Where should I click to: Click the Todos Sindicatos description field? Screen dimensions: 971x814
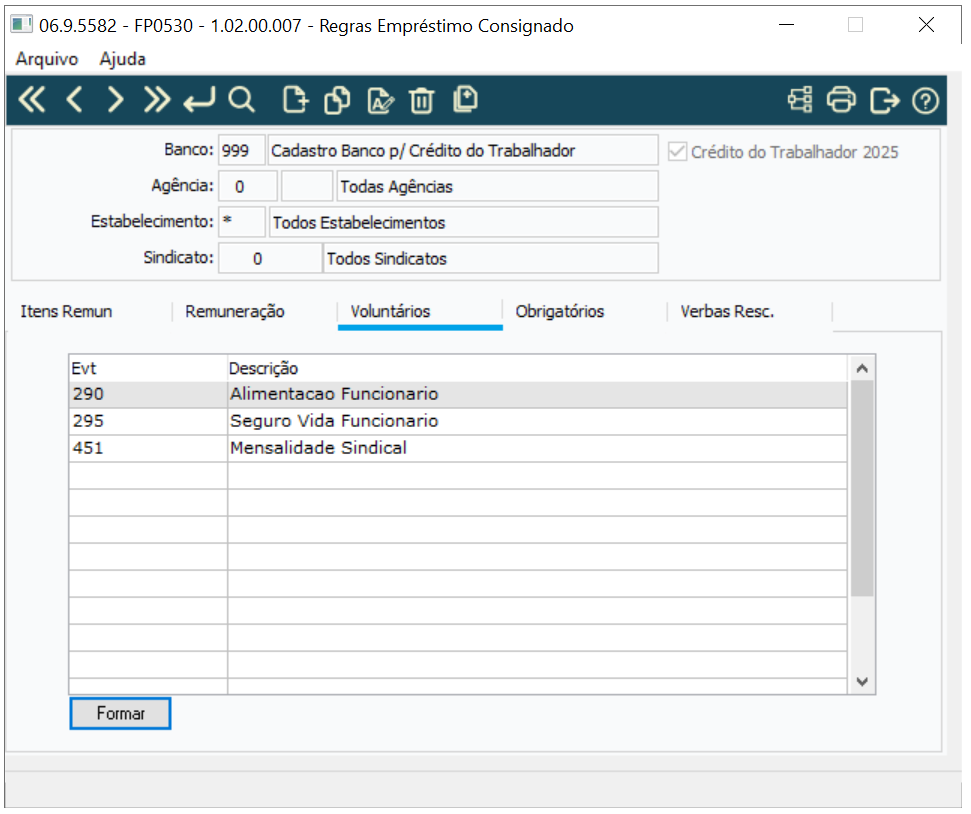coord(490,258)
